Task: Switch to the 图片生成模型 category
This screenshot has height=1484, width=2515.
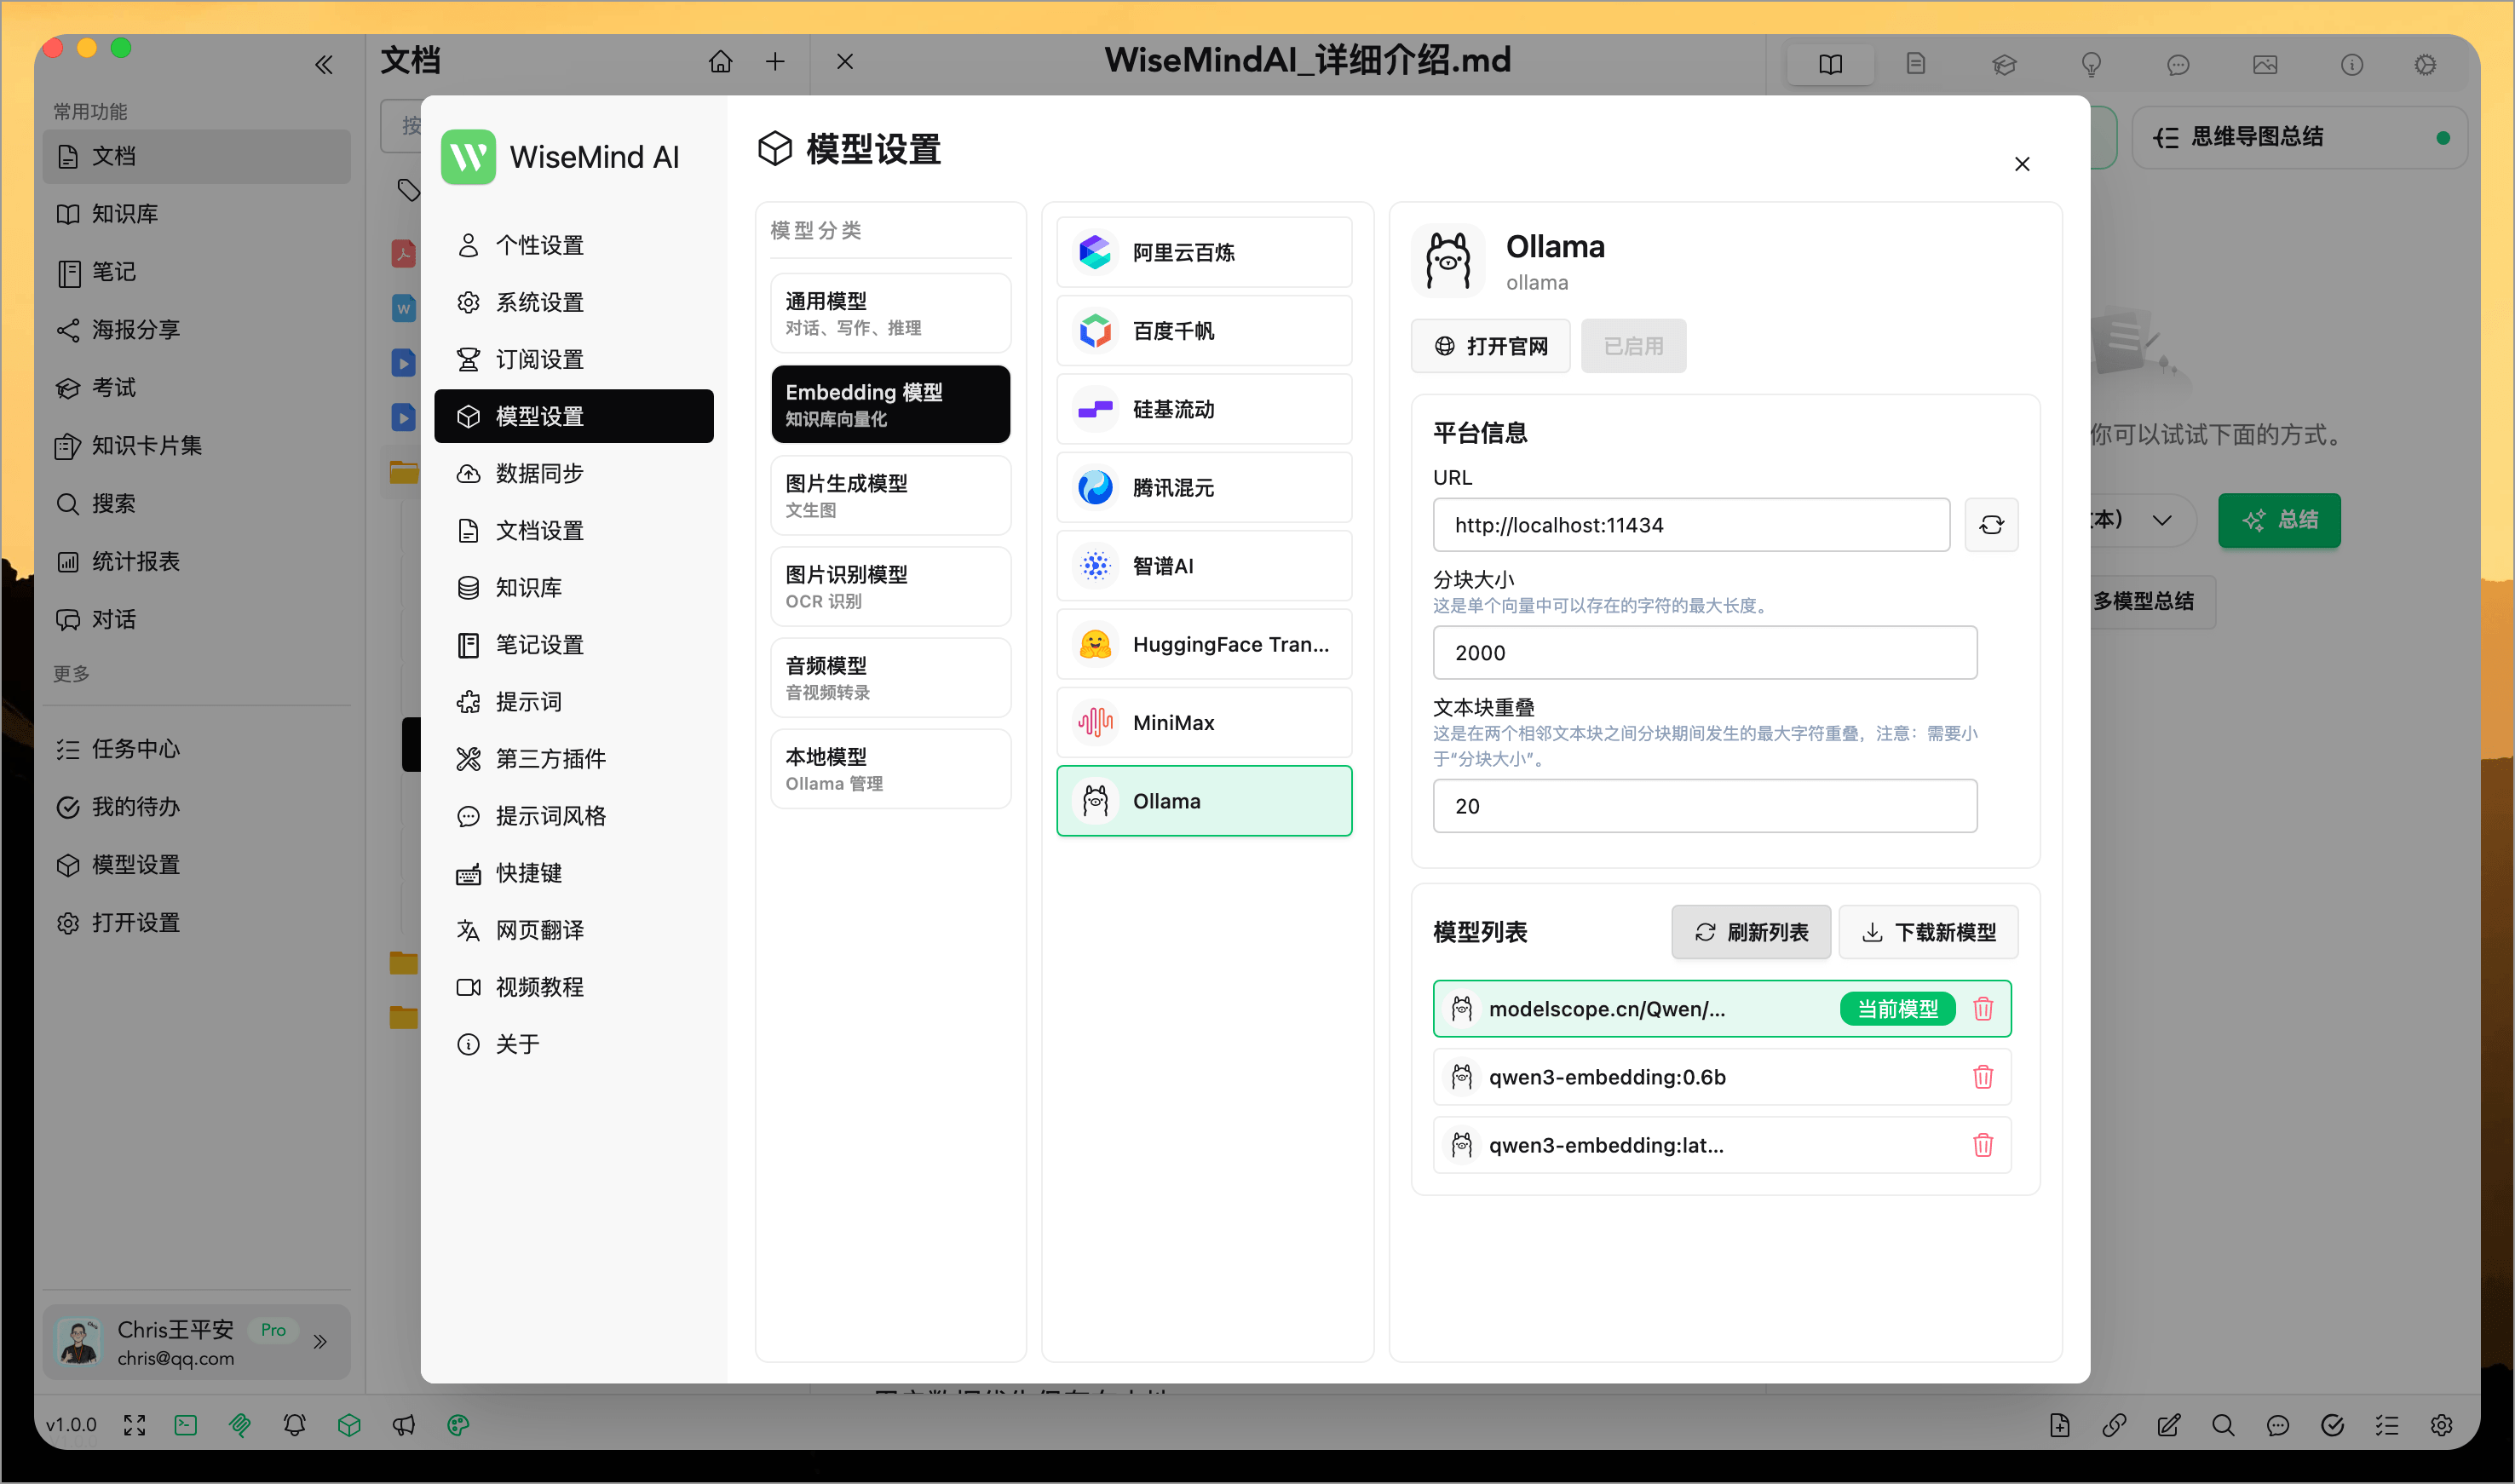Action: pos(889,495)
